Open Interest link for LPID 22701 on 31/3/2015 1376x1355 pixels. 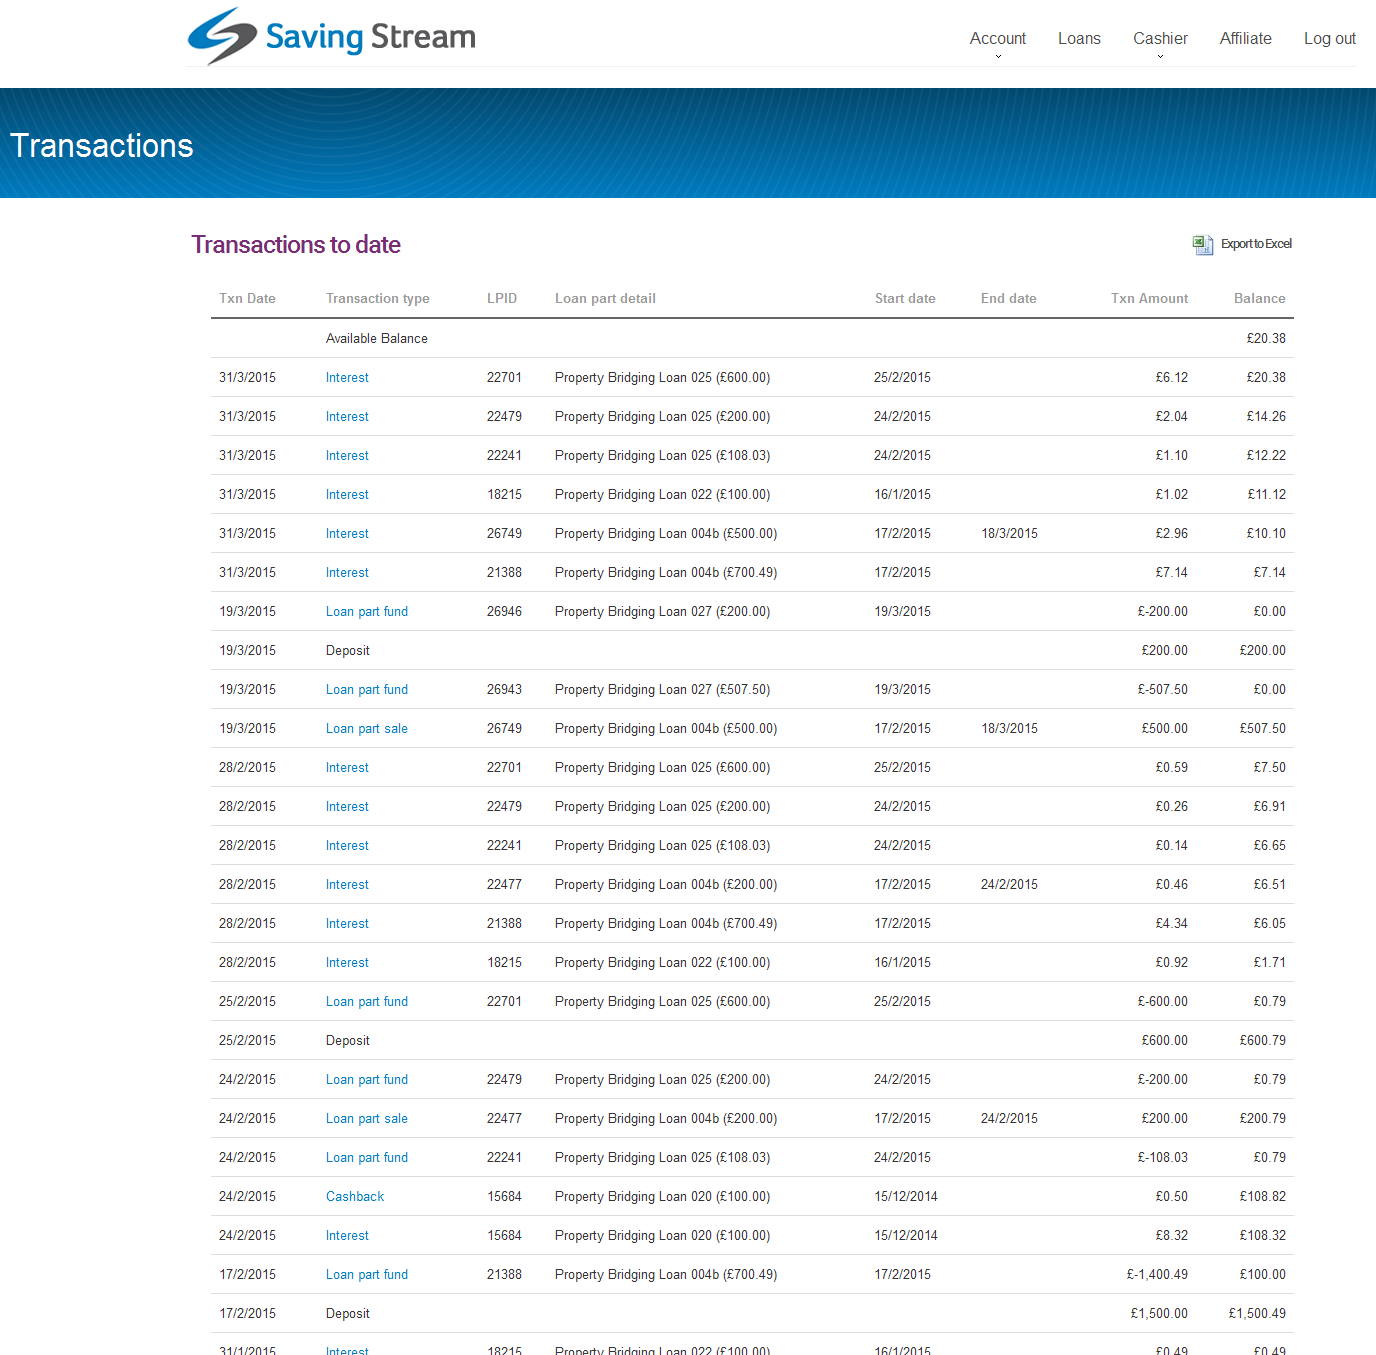click(x=347, y=377)
